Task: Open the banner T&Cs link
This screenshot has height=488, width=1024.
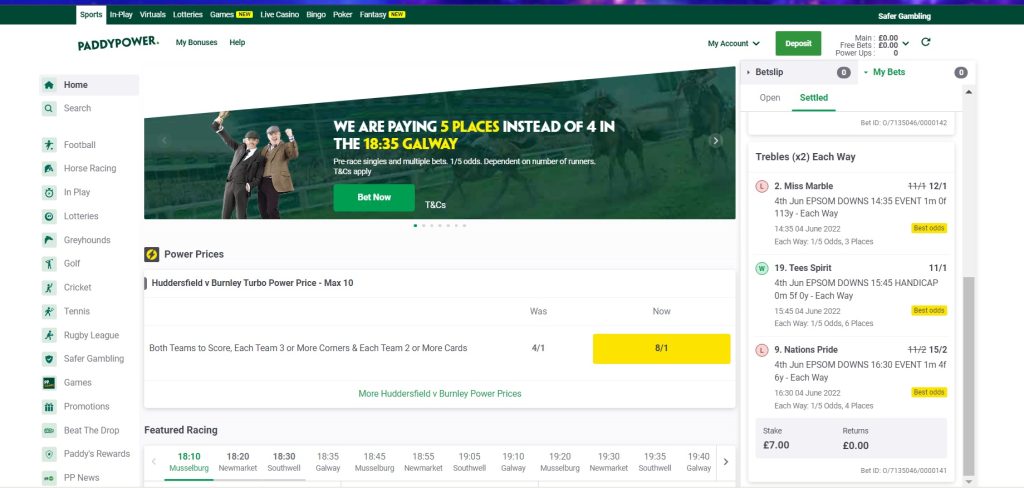Action: pyautogui.click(x=436, y=205)
